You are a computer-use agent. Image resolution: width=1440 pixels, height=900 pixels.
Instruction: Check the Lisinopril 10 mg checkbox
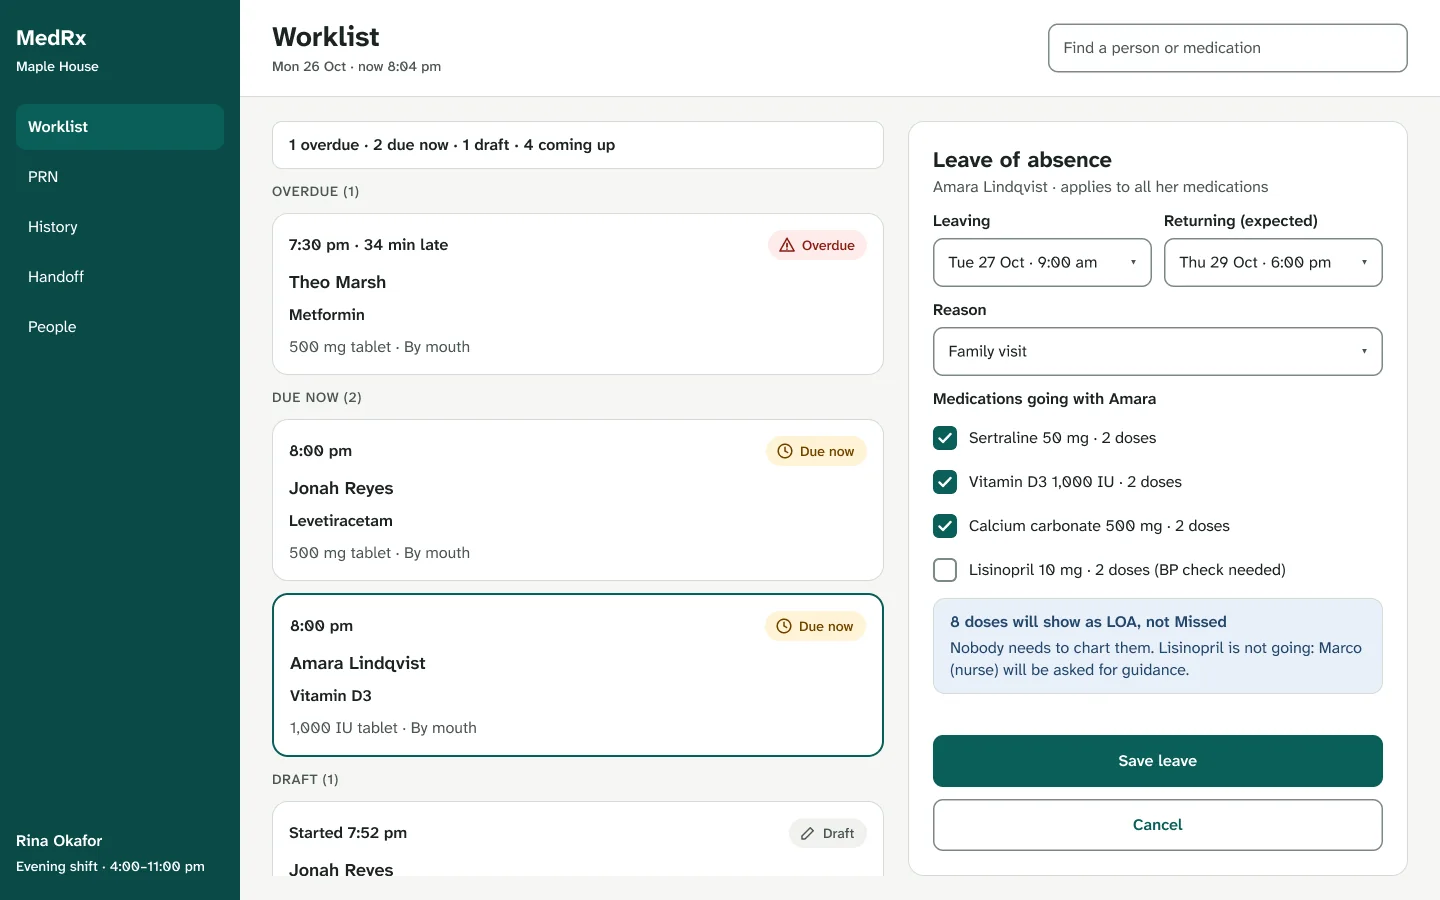click(945, 570)
